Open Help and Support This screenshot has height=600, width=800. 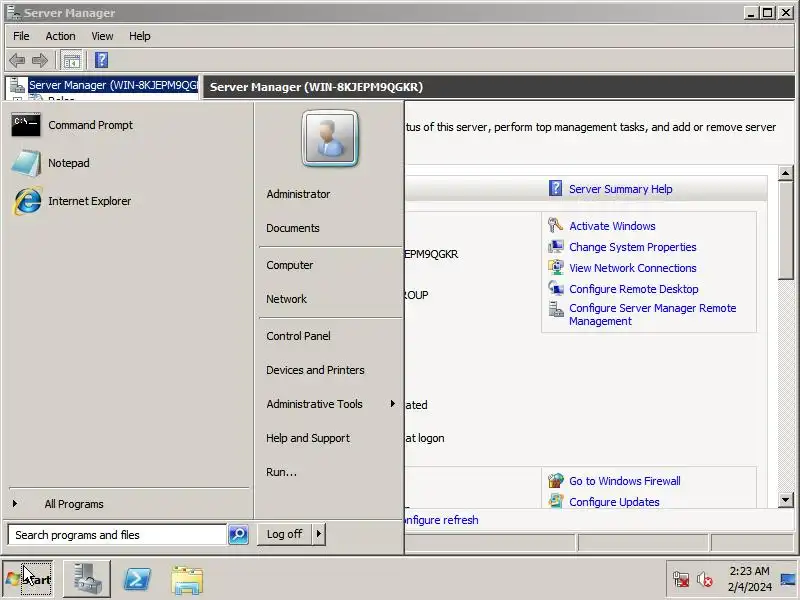pos(308,438)
